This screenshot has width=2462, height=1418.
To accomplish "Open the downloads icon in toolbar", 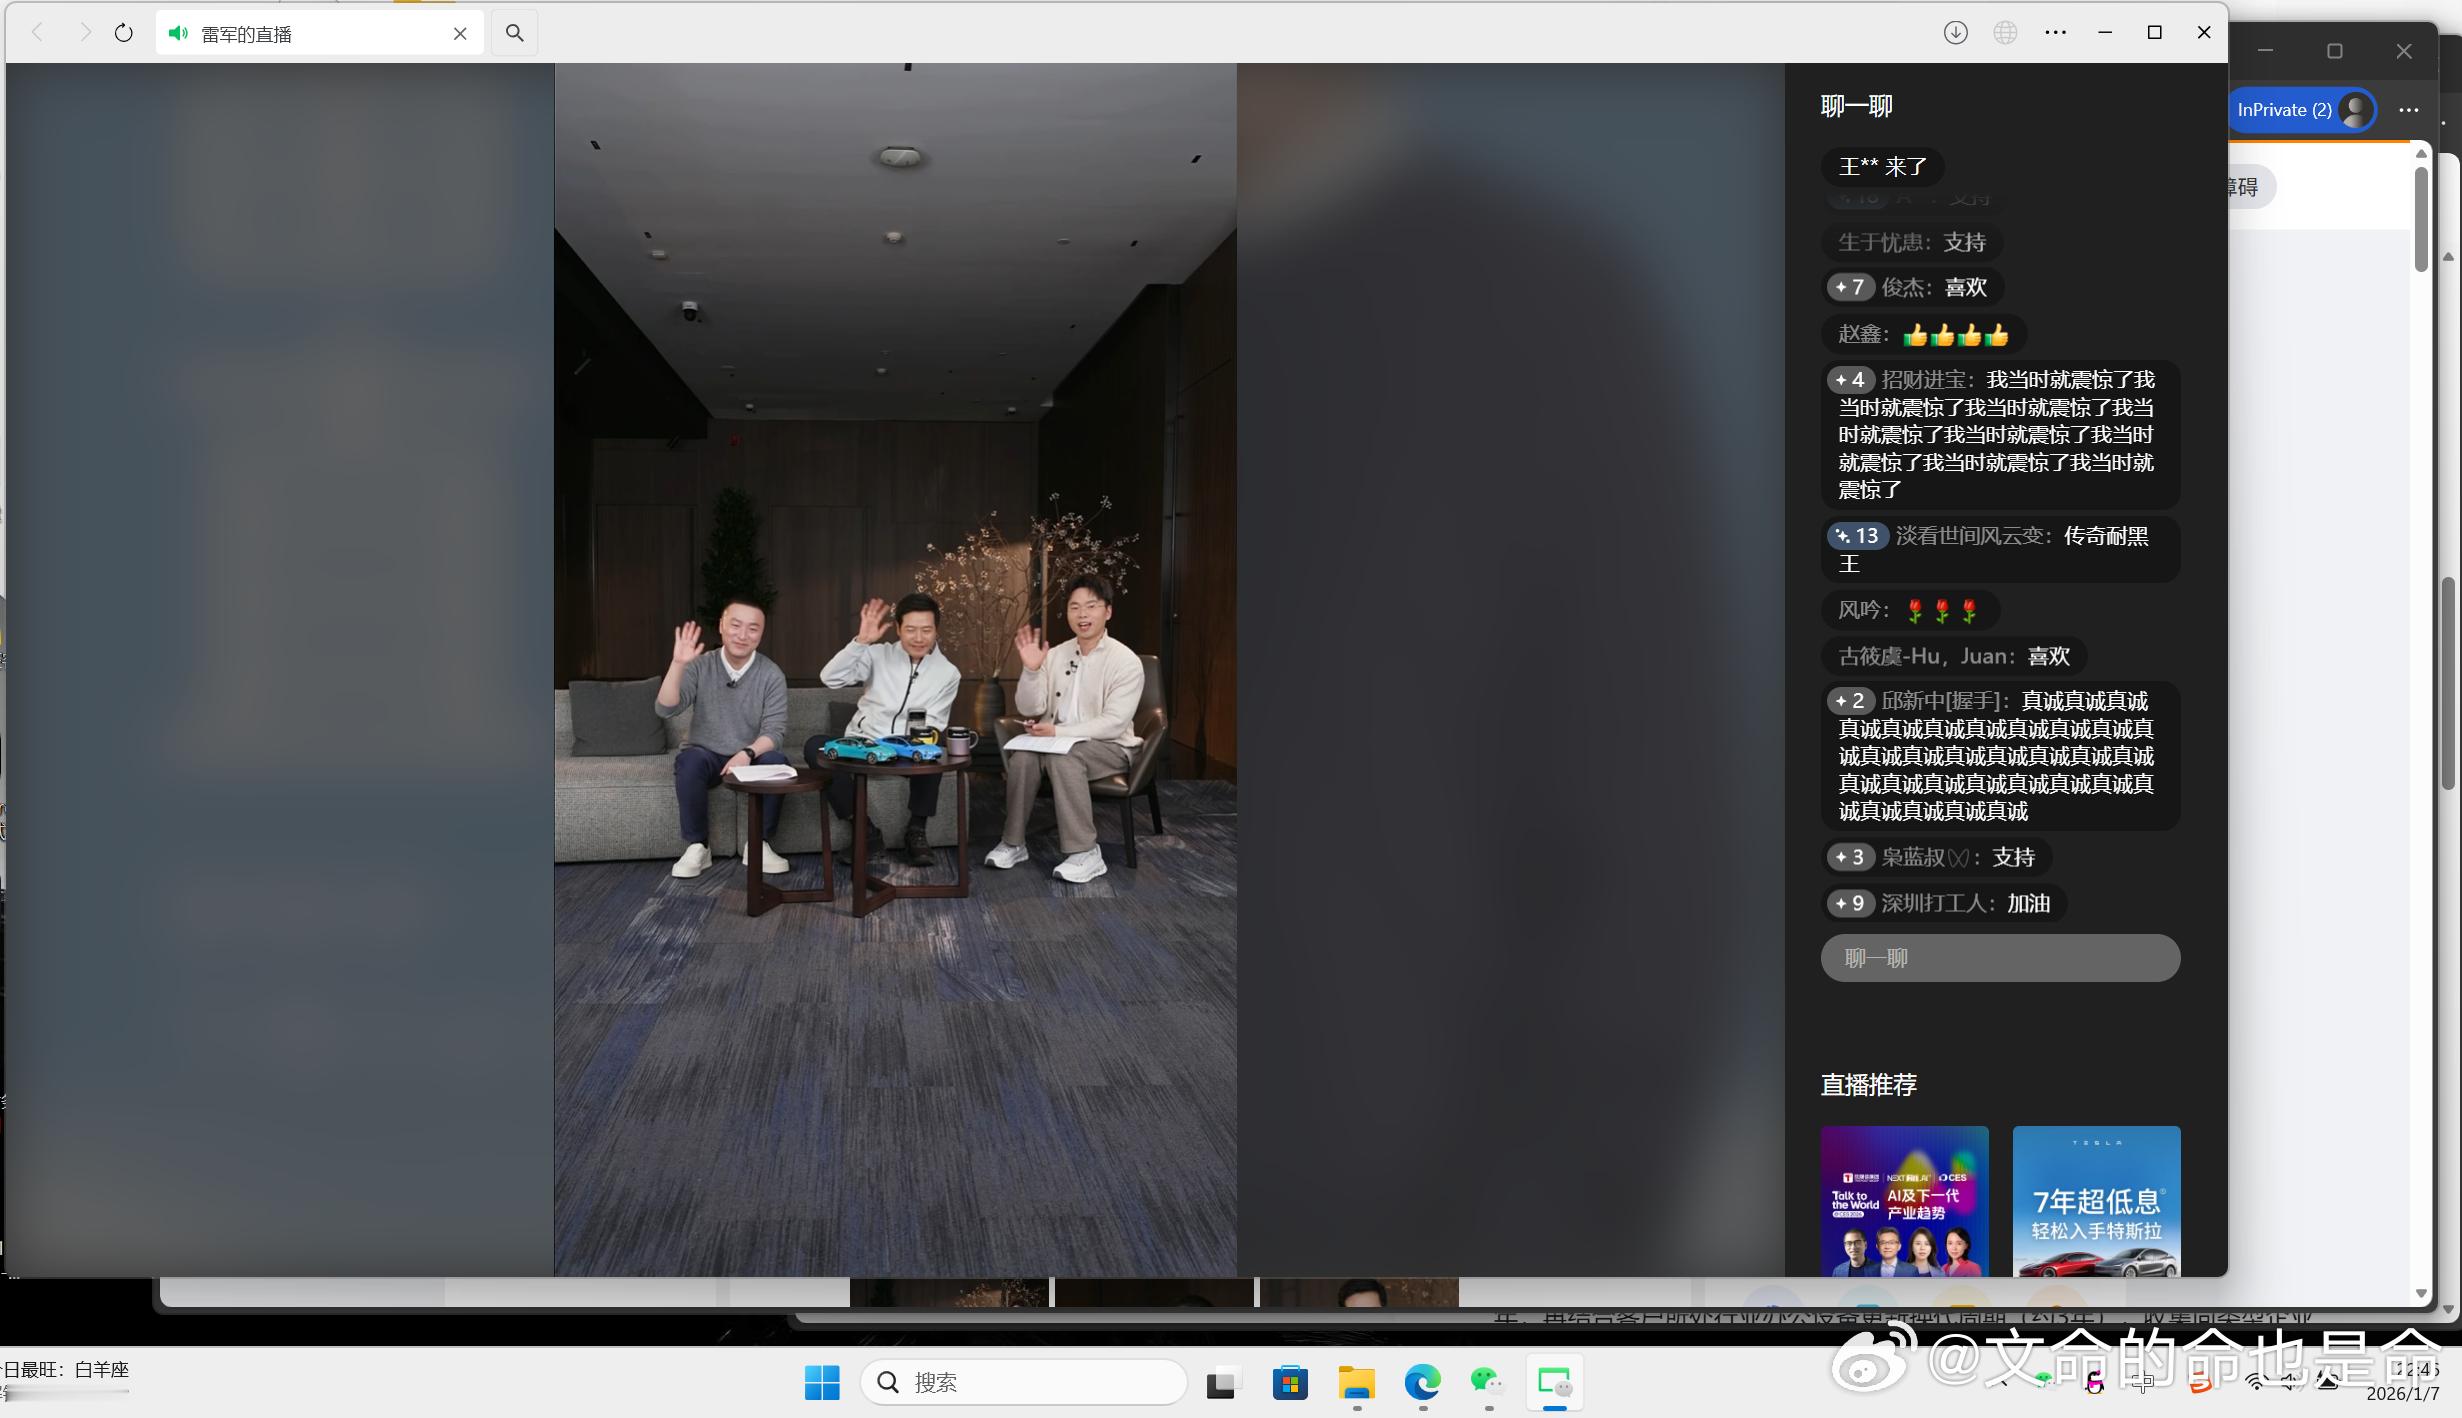I will pyautogui.click(x=1955, y=33).
